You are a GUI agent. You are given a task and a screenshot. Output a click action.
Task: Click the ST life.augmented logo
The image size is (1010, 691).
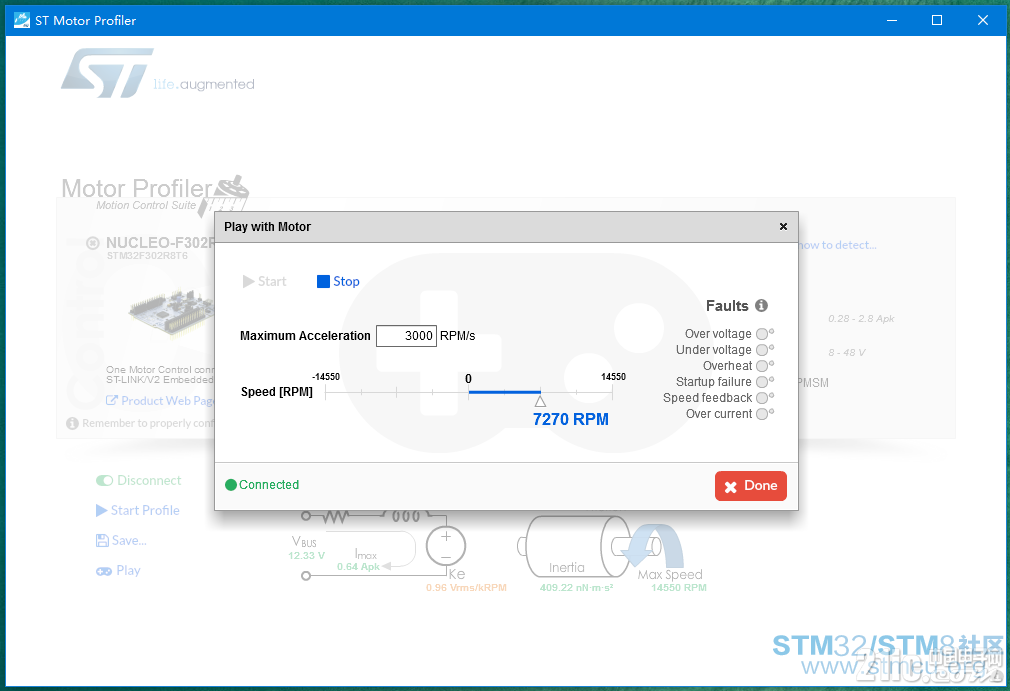click(x=158, y=73)
